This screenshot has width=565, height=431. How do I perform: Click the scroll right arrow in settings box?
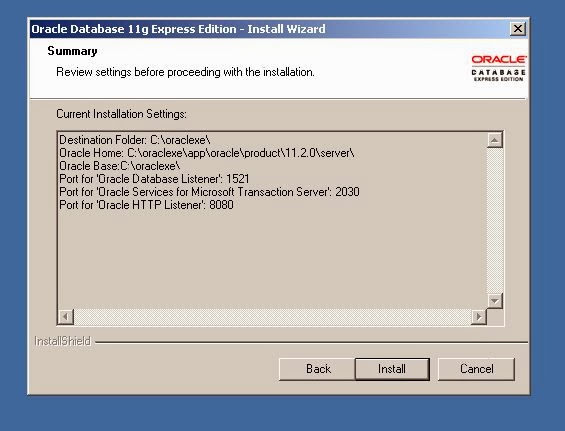point(479,316)
